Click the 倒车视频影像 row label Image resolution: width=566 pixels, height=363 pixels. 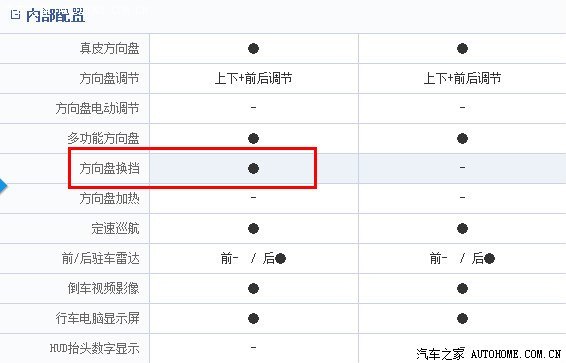[x=104, y=288]
